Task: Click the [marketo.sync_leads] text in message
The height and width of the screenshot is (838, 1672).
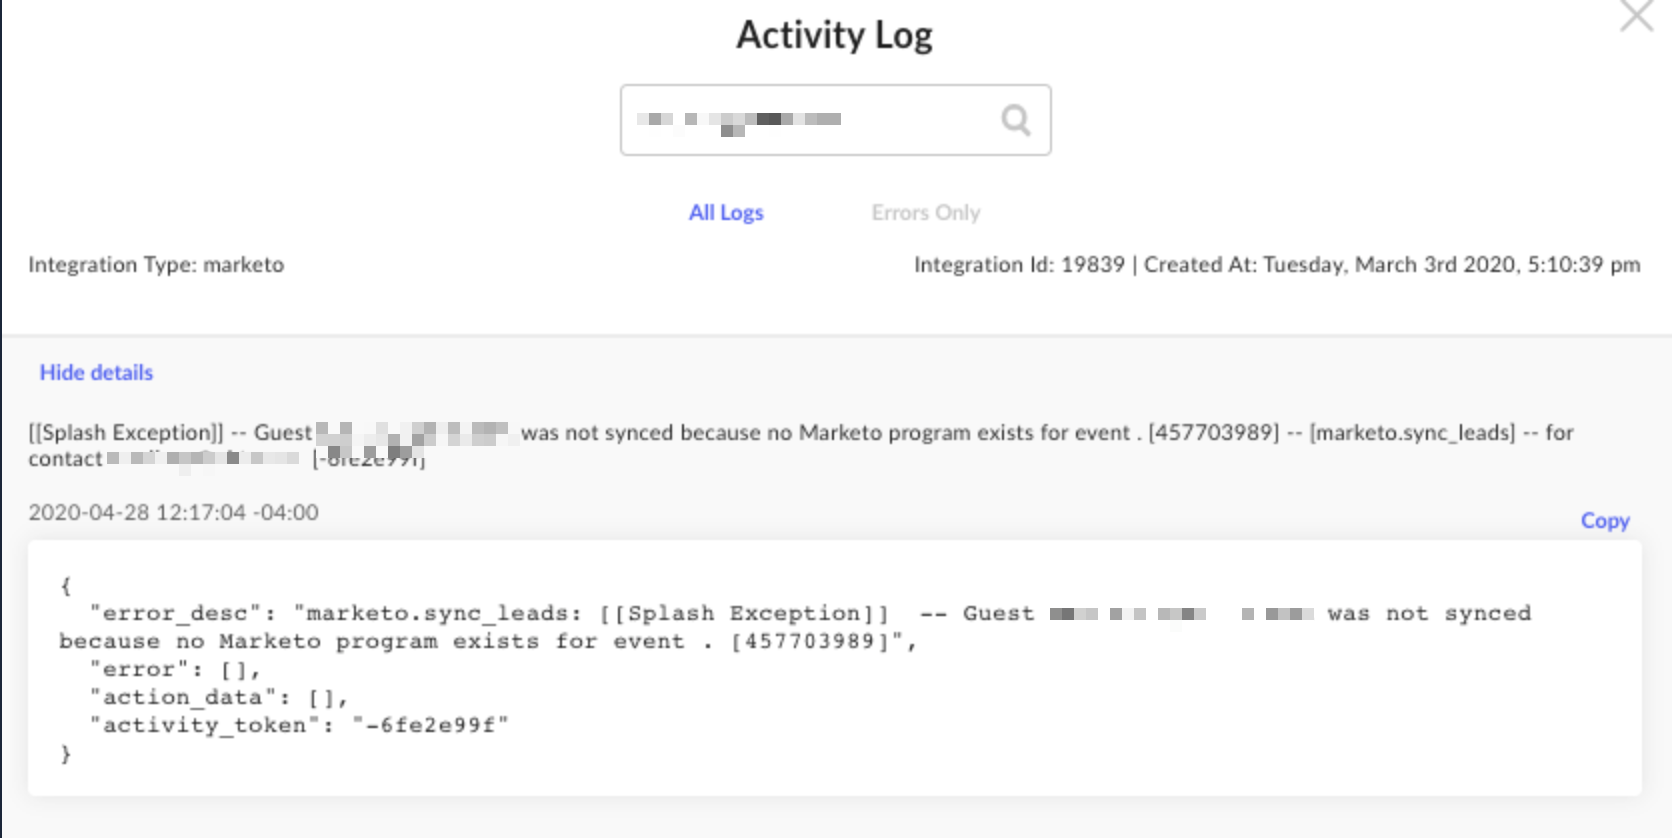Action: point(1412,432)
